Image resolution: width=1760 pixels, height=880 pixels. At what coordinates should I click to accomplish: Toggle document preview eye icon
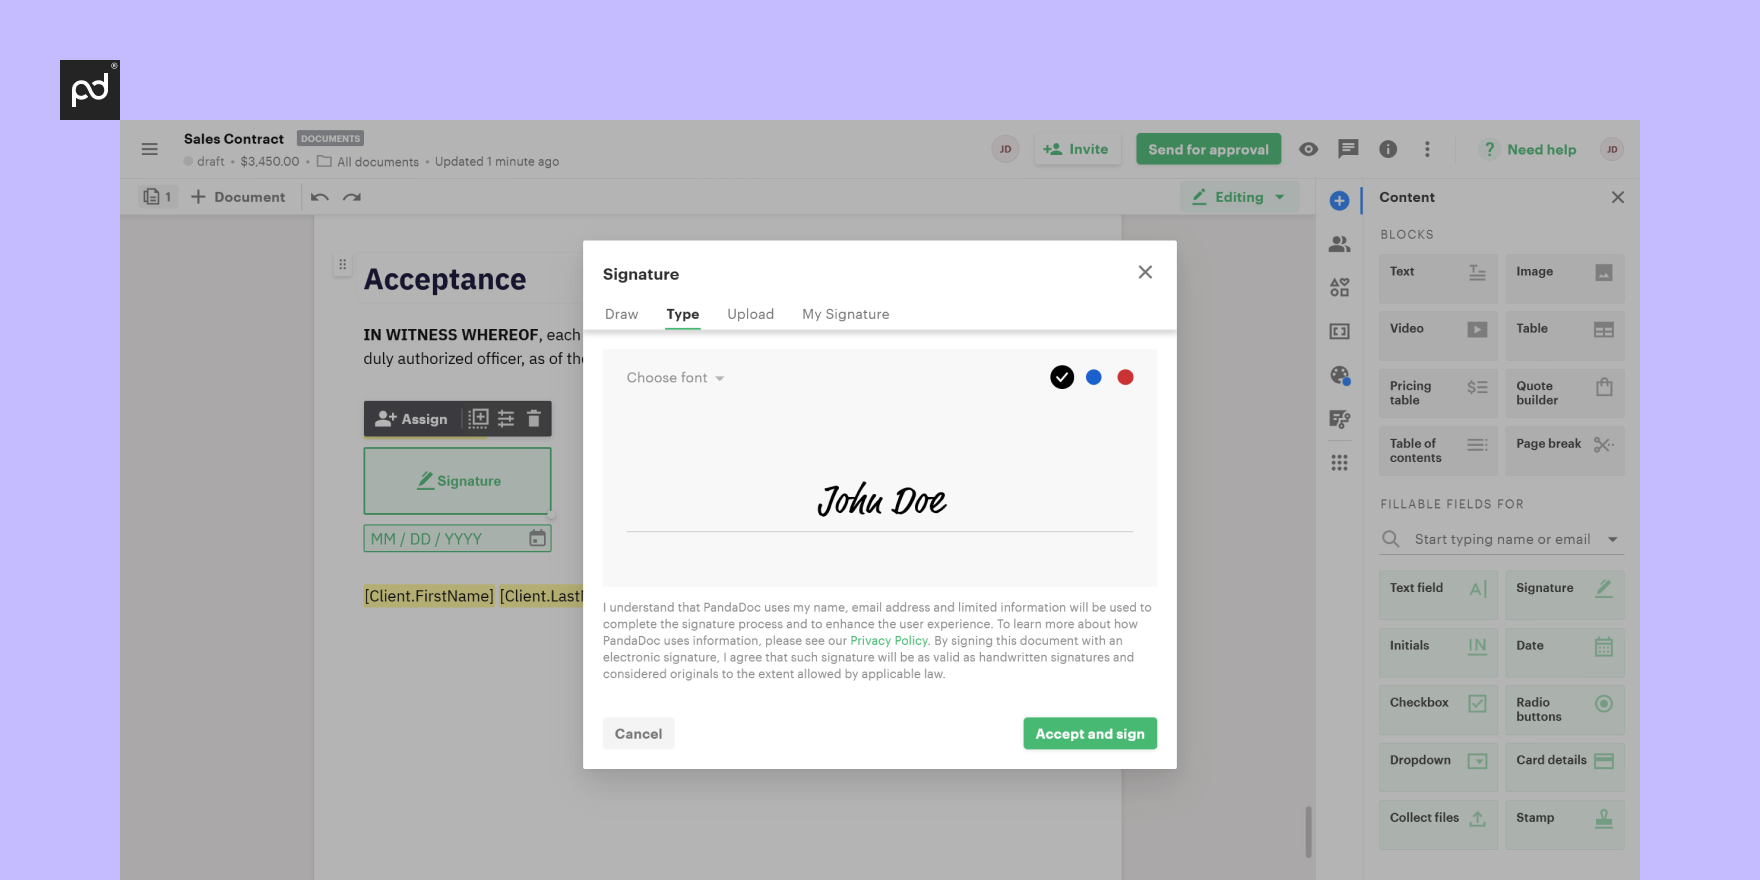coord(1308,149)
